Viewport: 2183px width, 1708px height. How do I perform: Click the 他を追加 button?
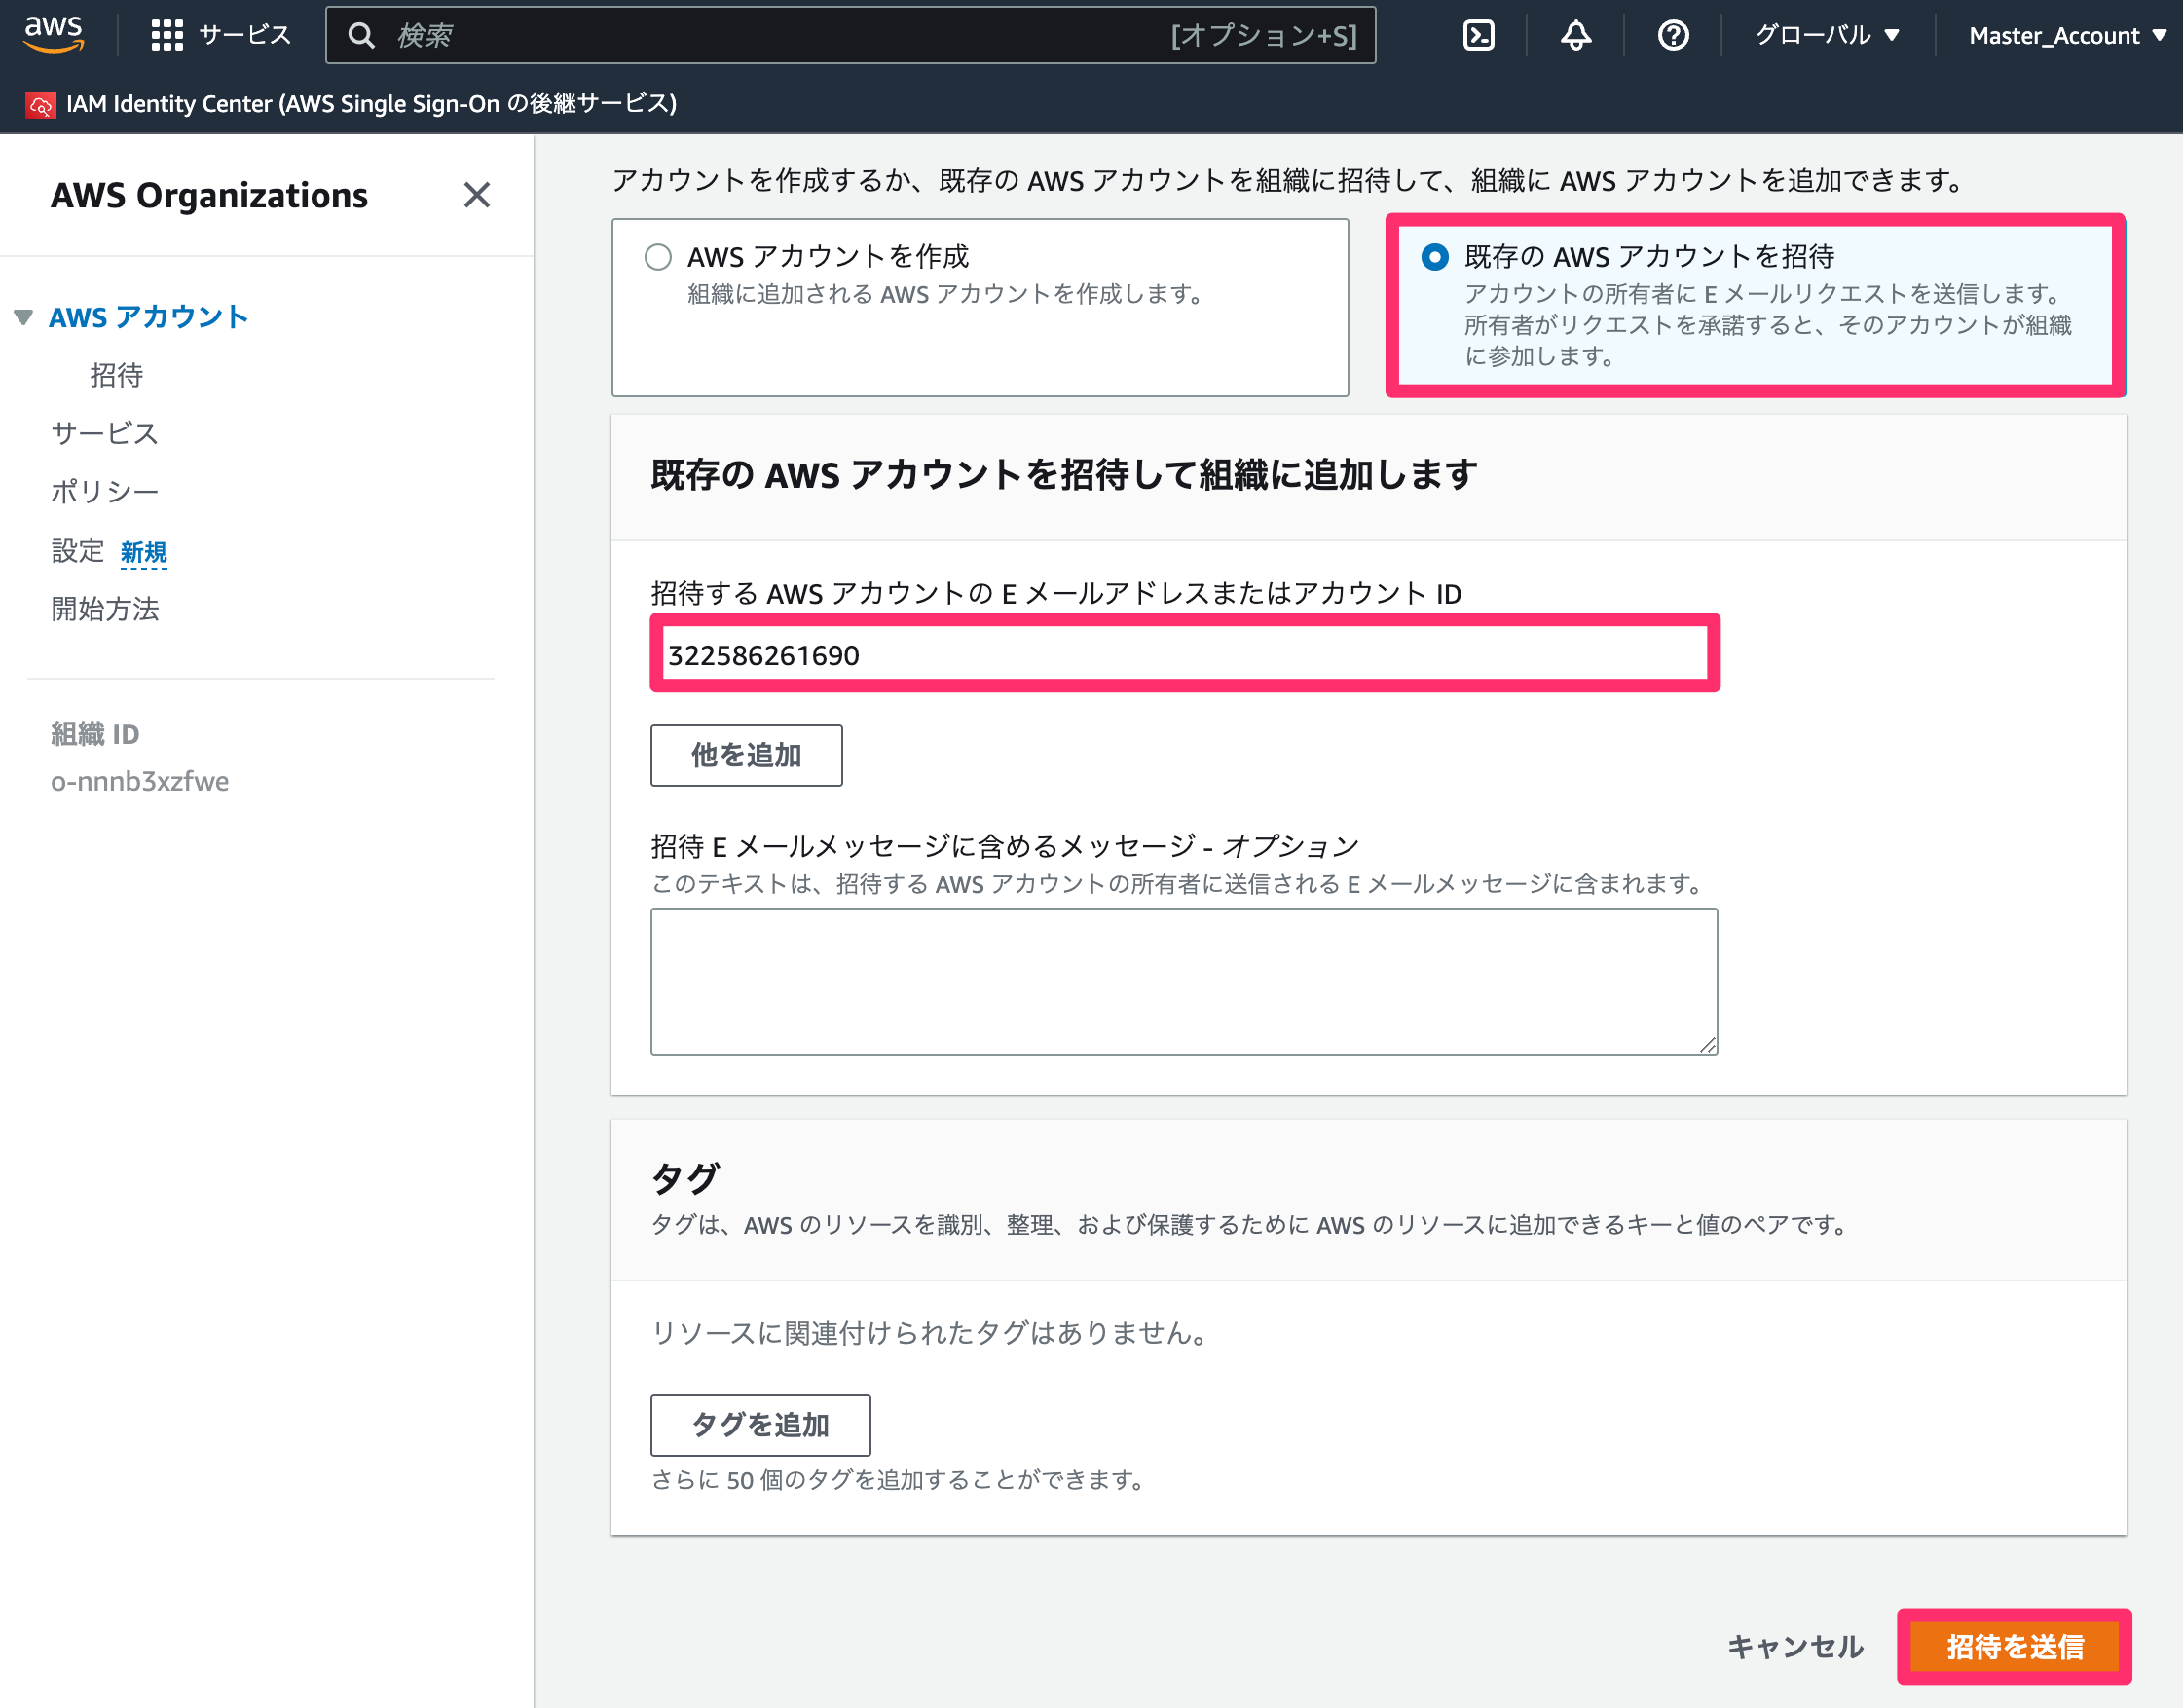746,755
